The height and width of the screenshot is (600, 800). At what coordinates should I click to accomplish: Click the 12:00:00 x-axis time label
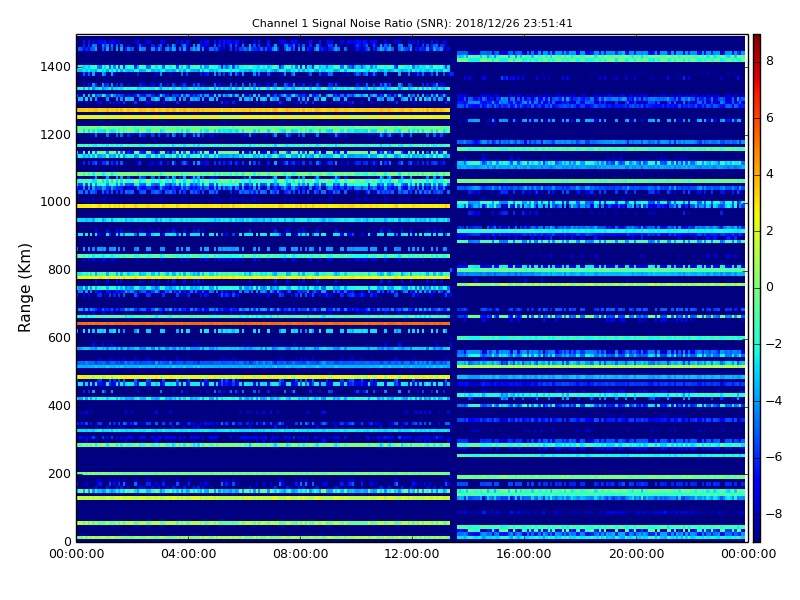[412, 554]
